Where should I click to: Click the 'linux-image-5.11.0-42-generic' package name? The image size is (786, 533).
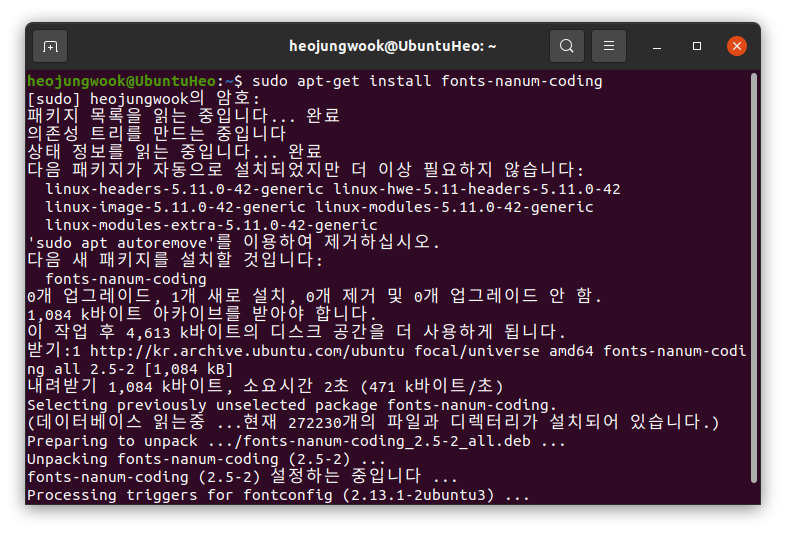click(175, 207)
